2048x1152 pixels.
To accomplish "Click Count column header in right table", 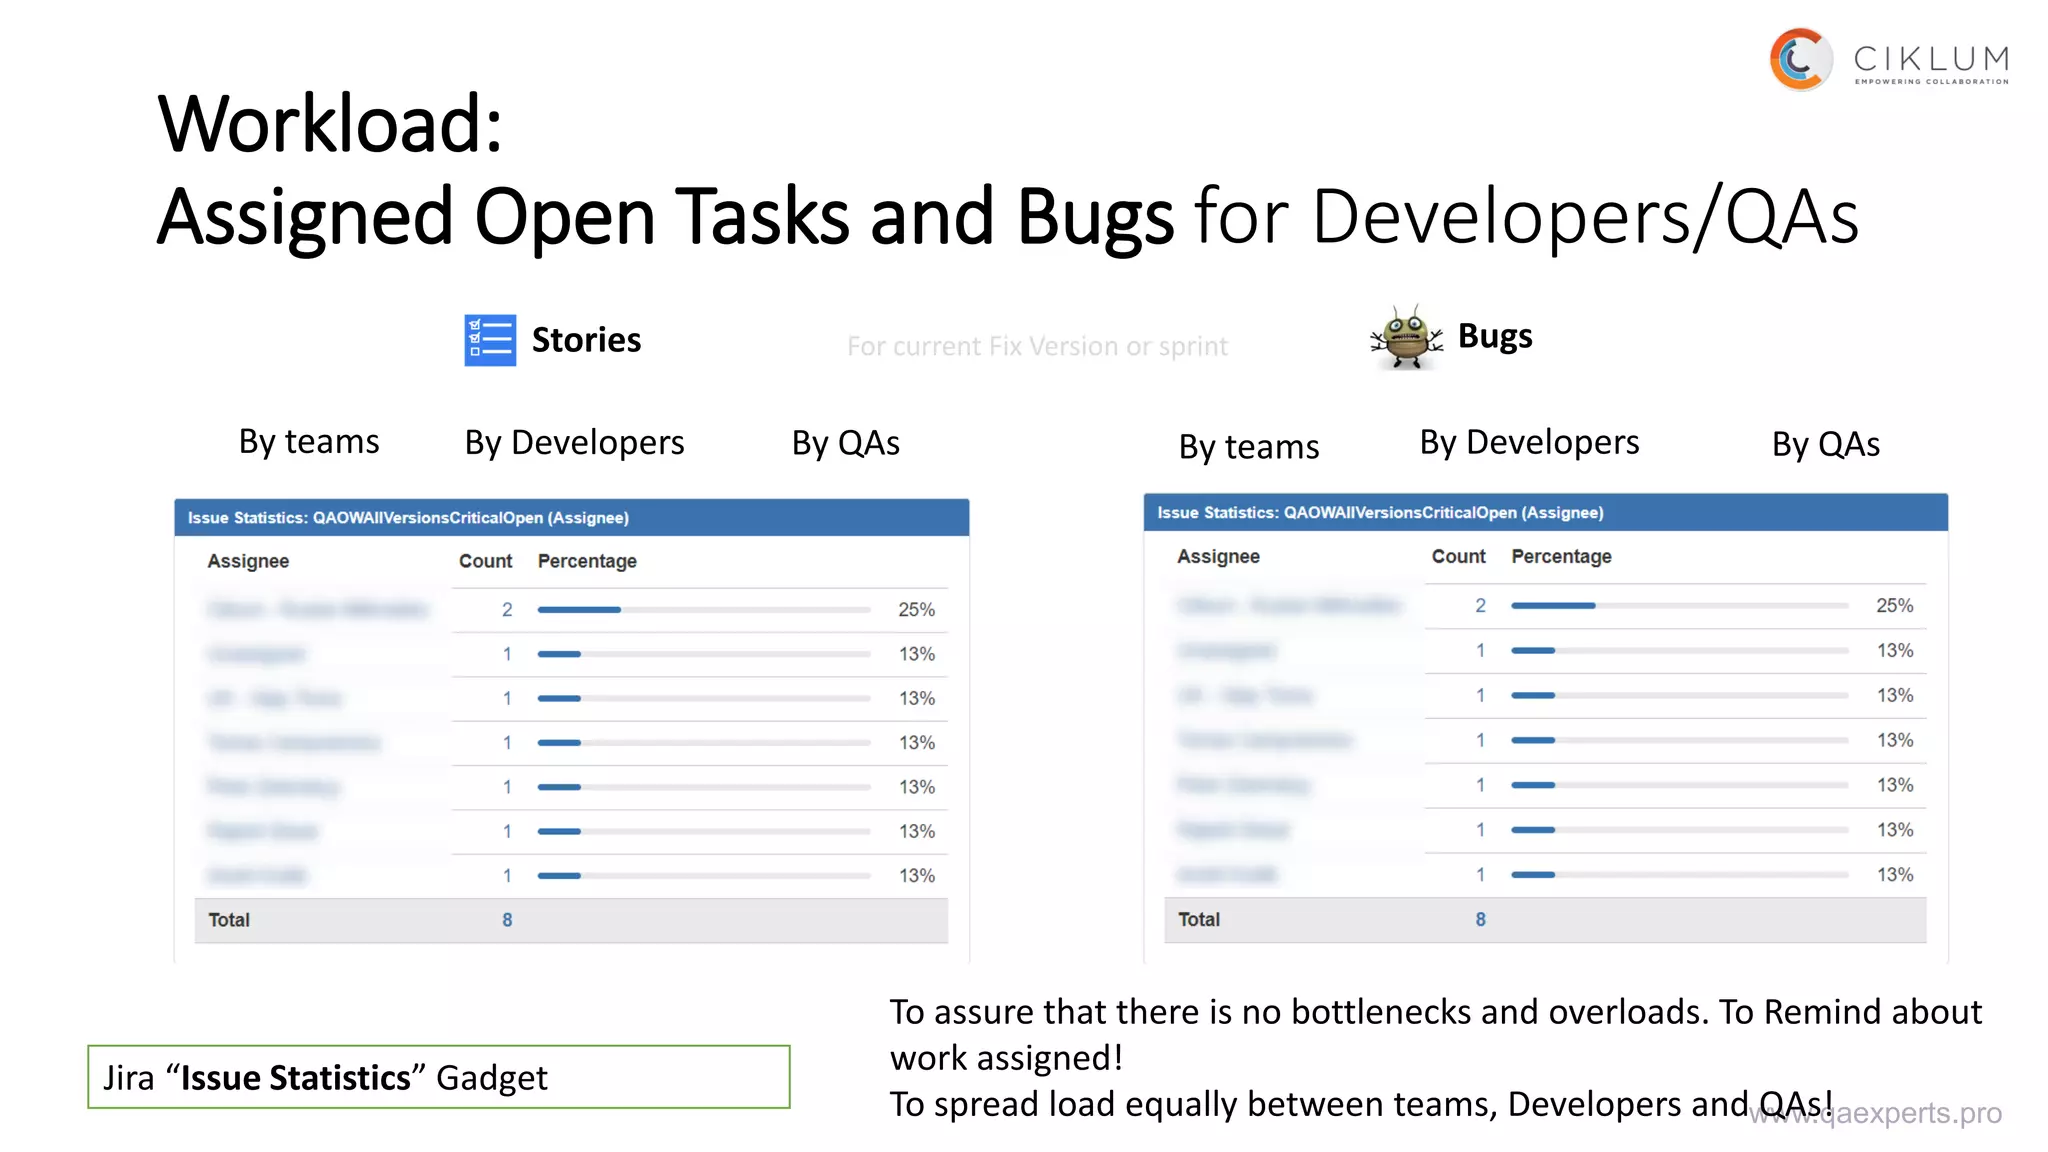I will click(x=1458, y=556).
